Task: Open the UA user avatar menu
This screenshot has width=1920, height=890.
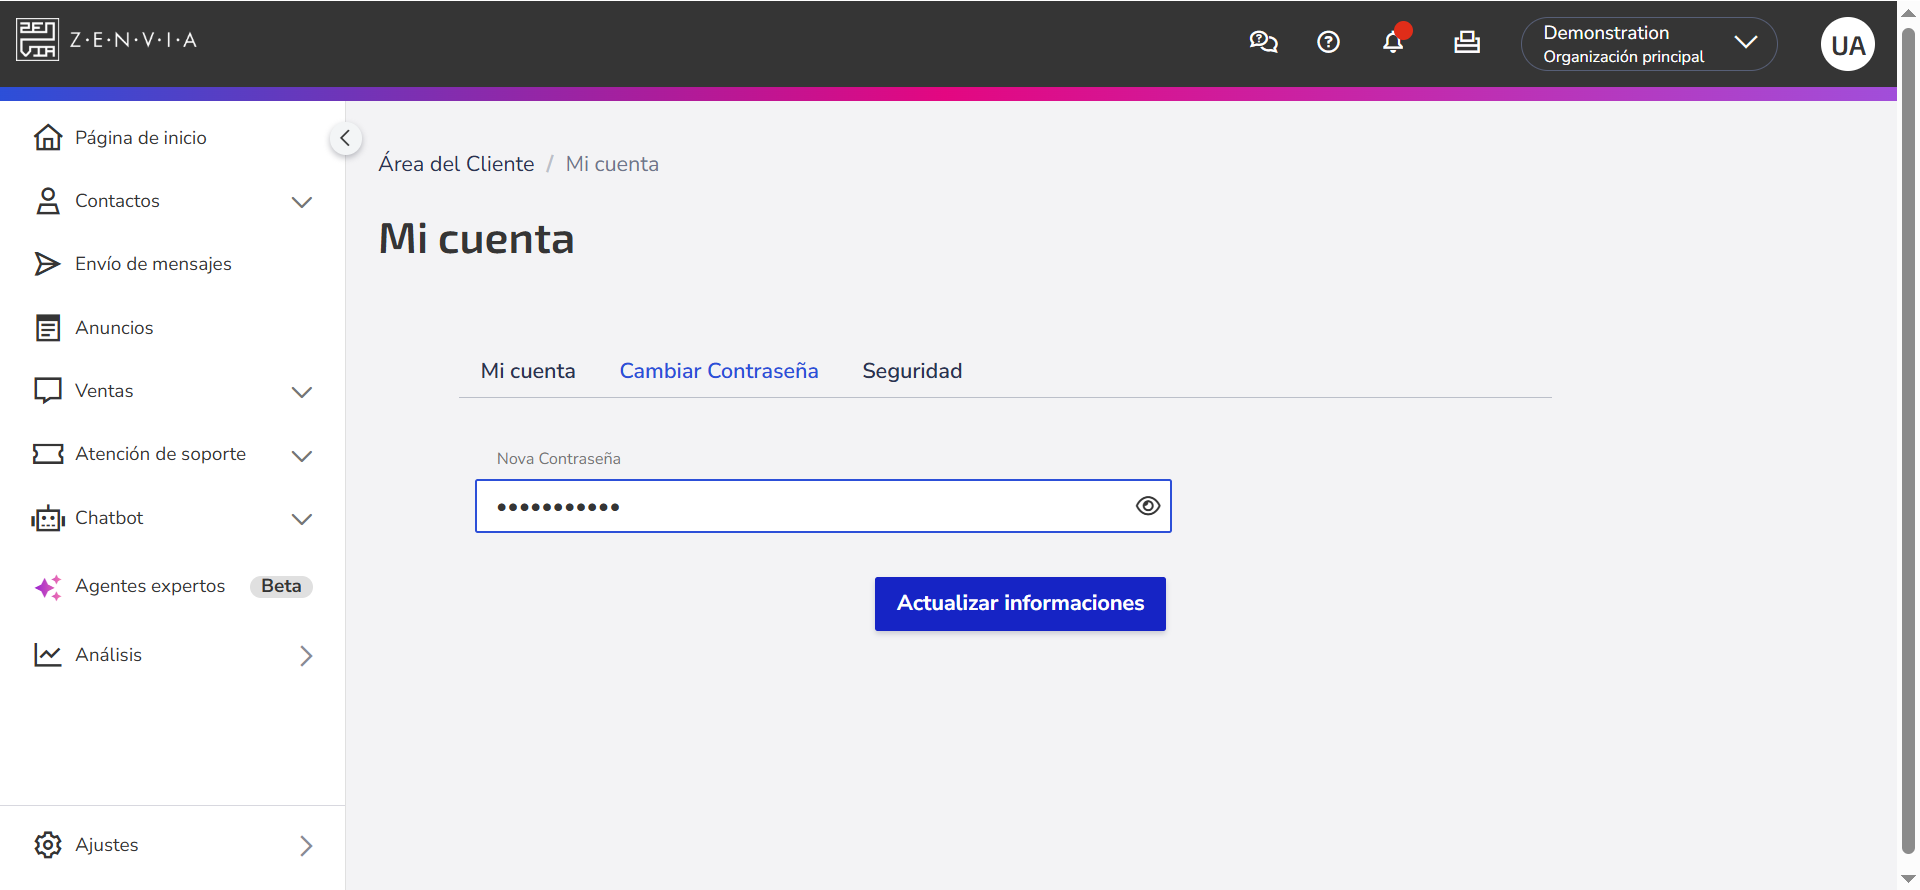Action: (1847, 44)
